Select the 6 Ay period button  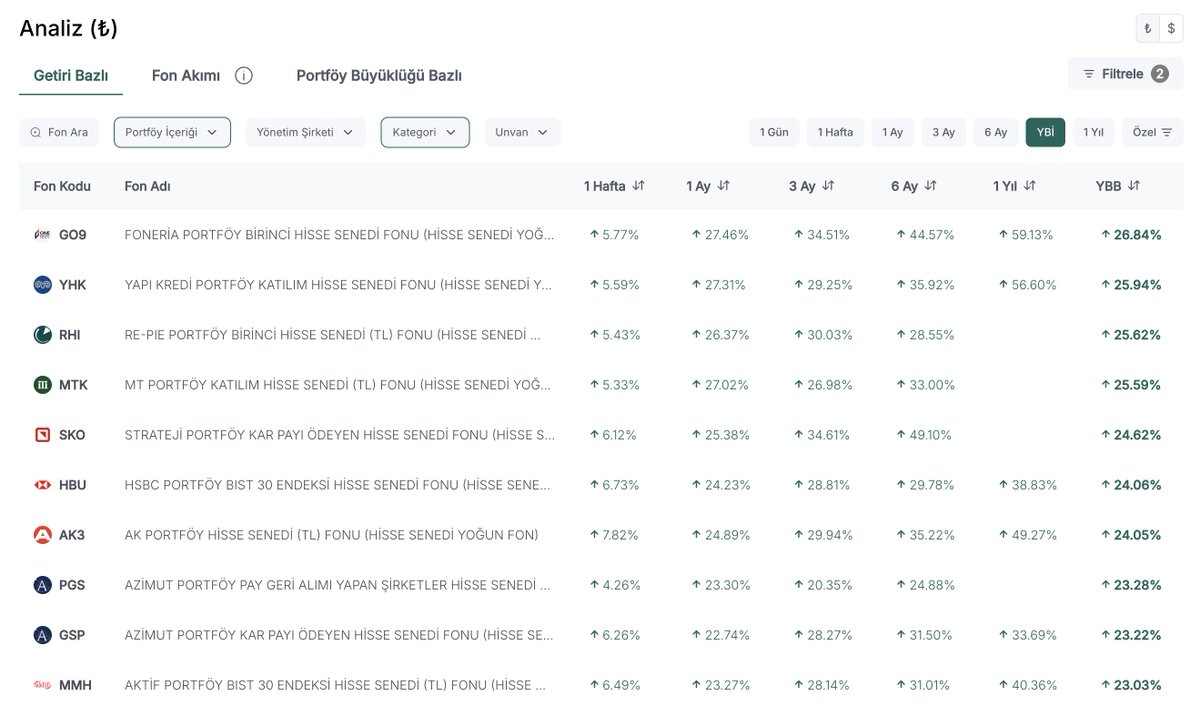pos(995,132)
